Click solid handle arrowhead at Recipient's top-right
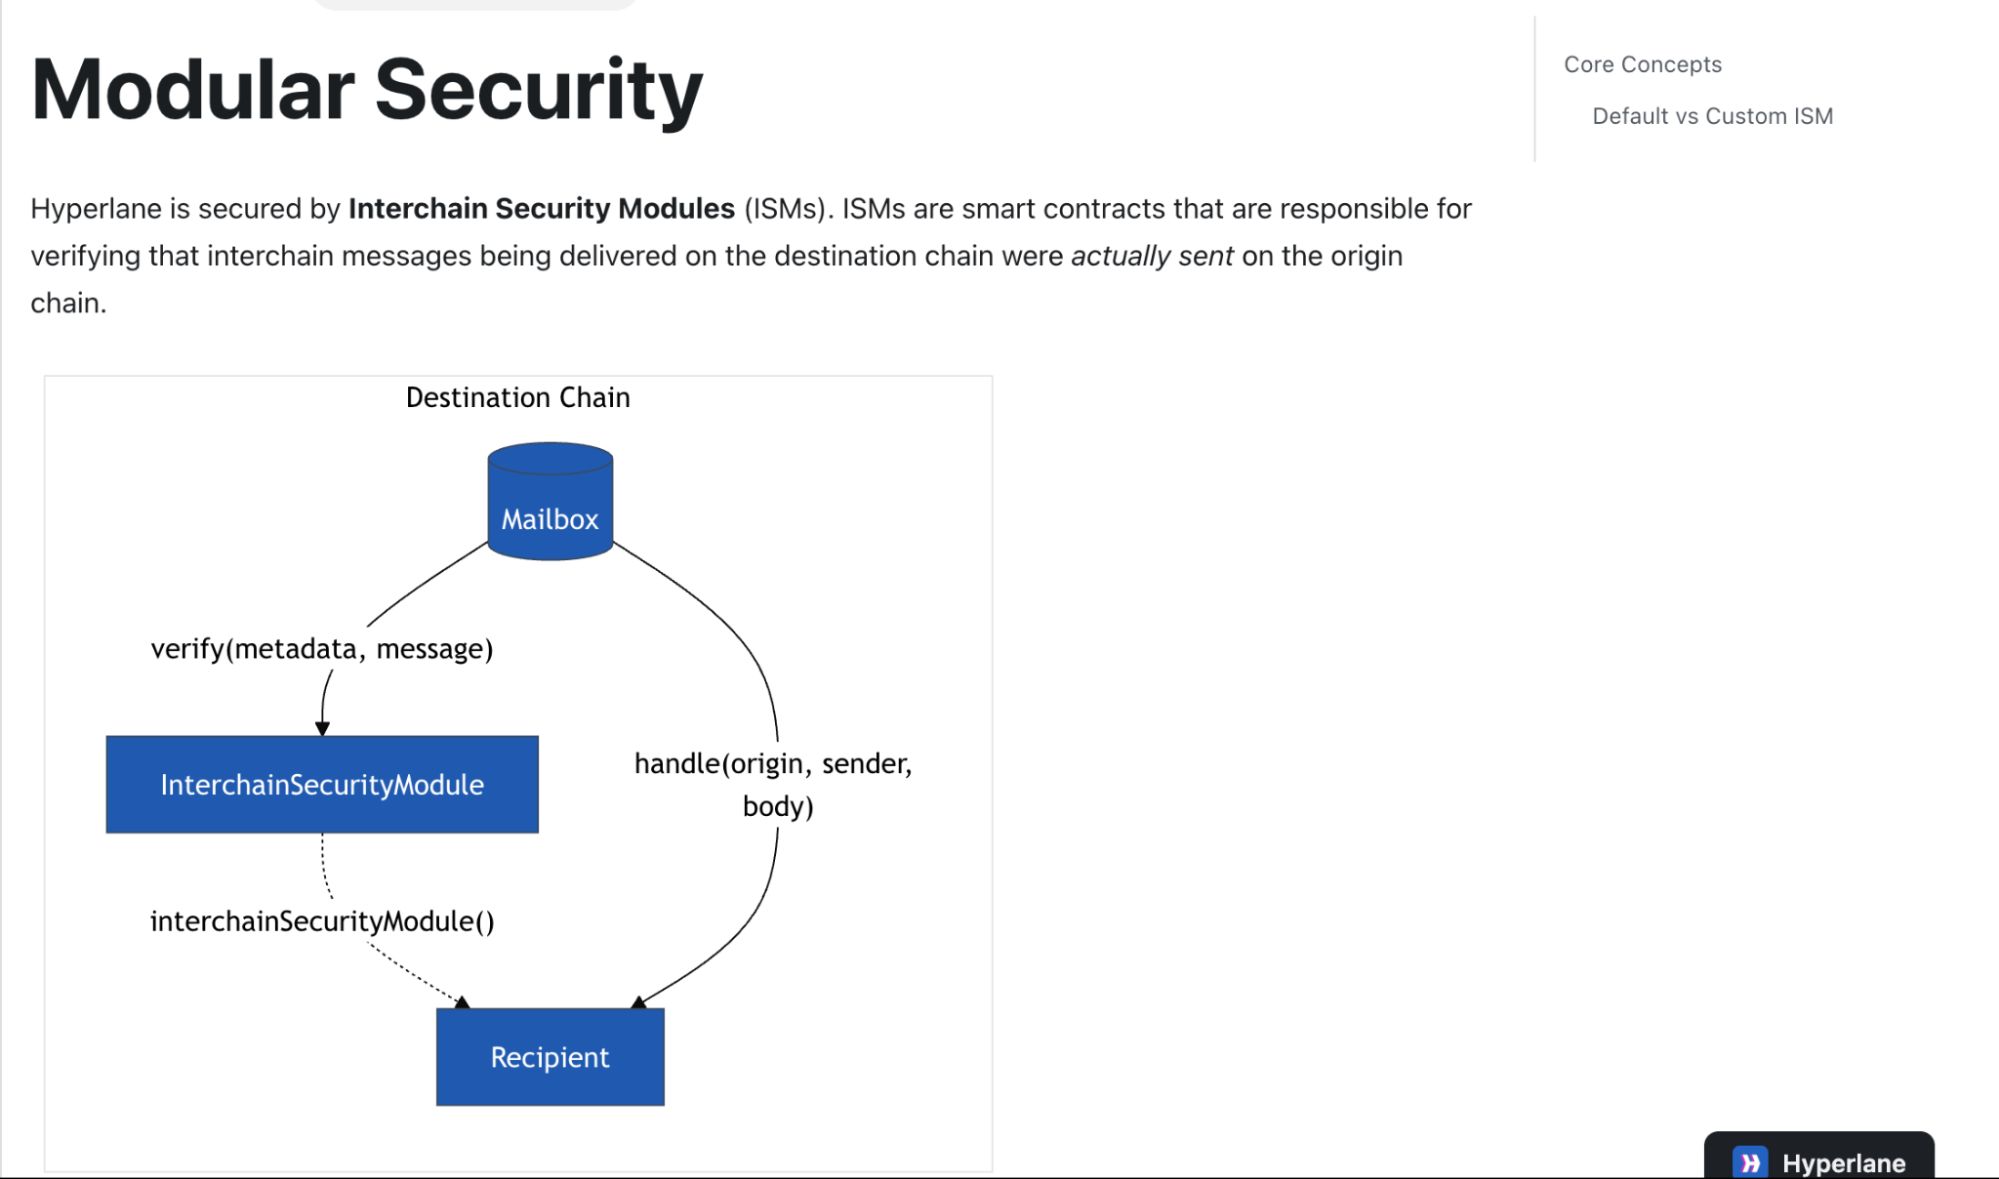1999x1179 pixels. tap(638, 1001)
